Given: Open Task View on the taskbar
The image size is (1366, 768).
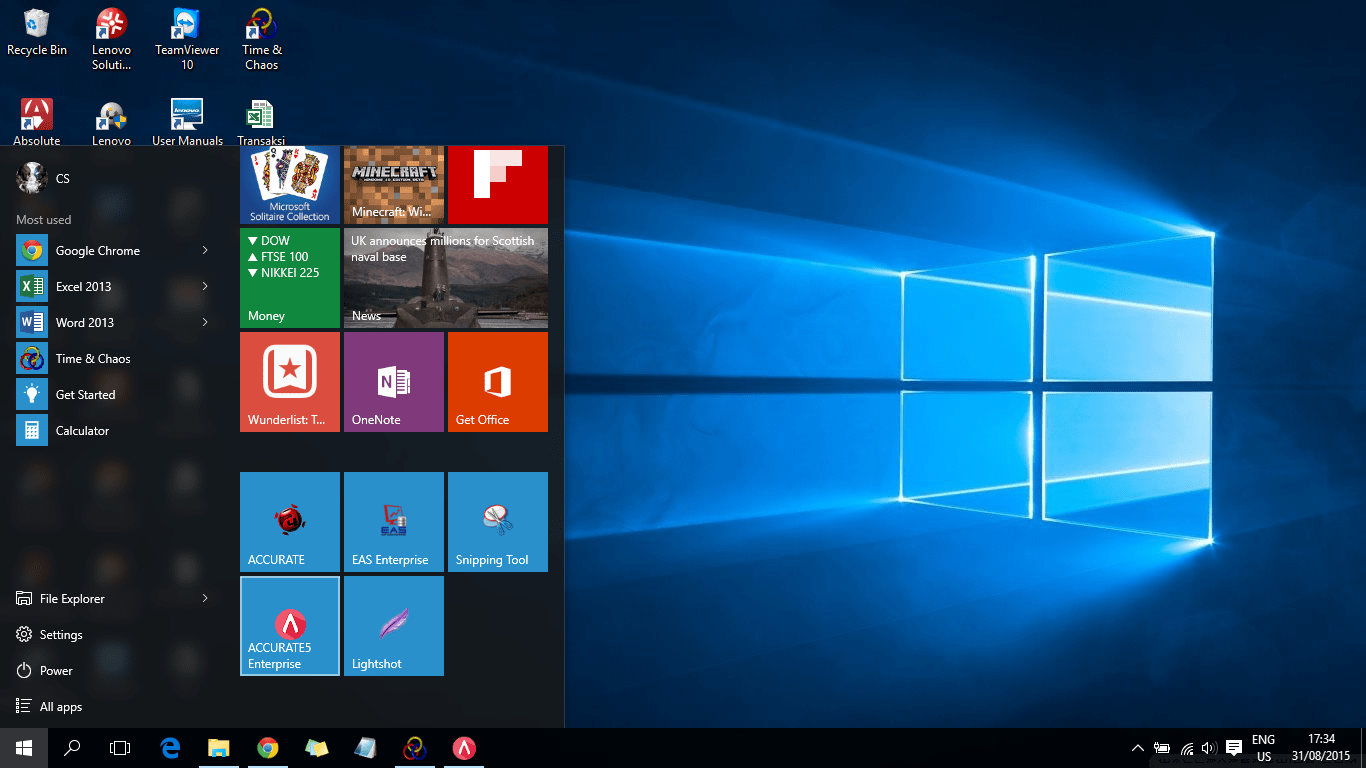Looking at the screenshot, I should point(120,747).
